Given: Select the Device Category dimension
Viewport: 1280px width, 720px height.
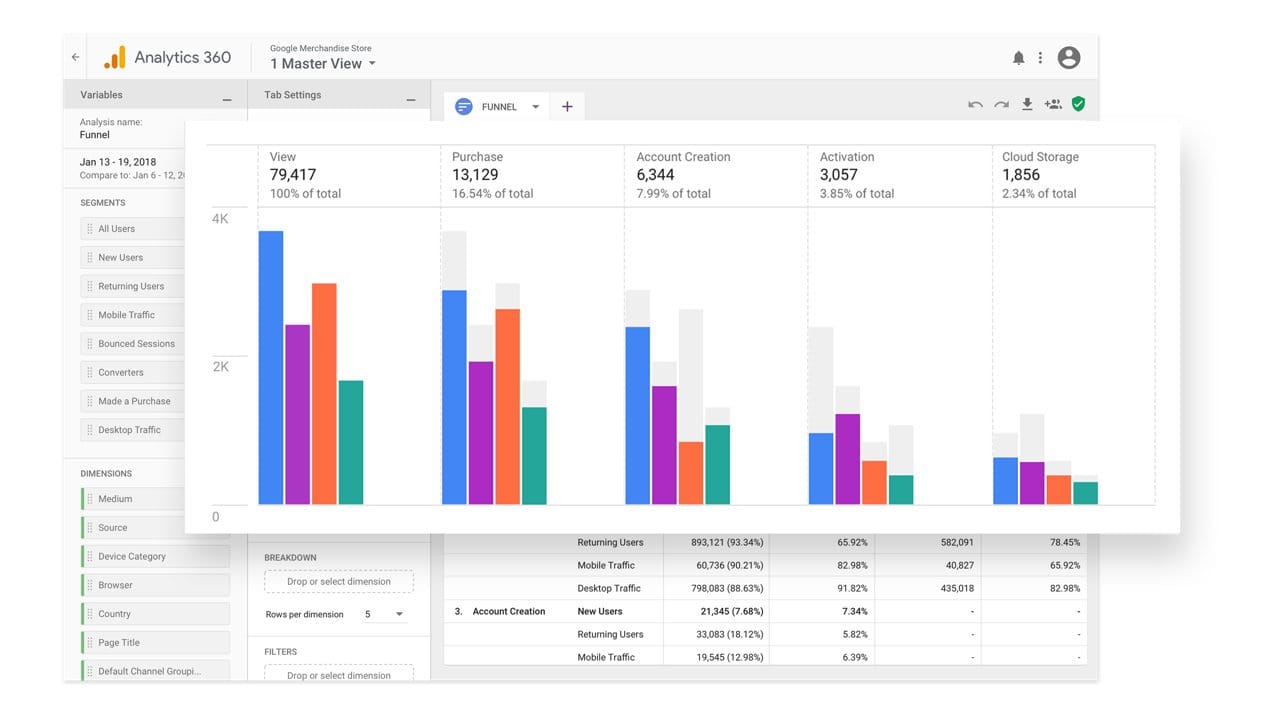Looking at the screenshot, I should coord(155,556).
